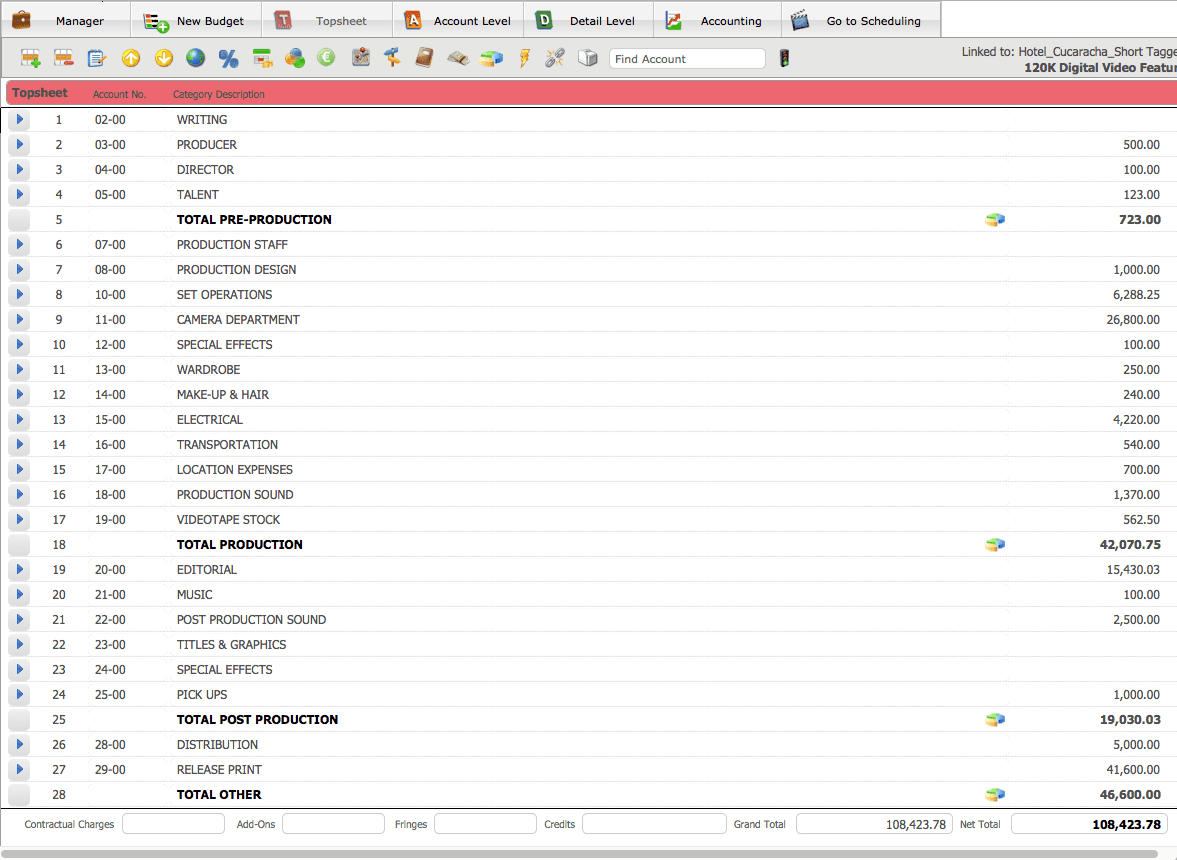The width and height of the screenshot is (1177, 860).
Task: Click the Find Account search field
Action: [x=687, y=59]
